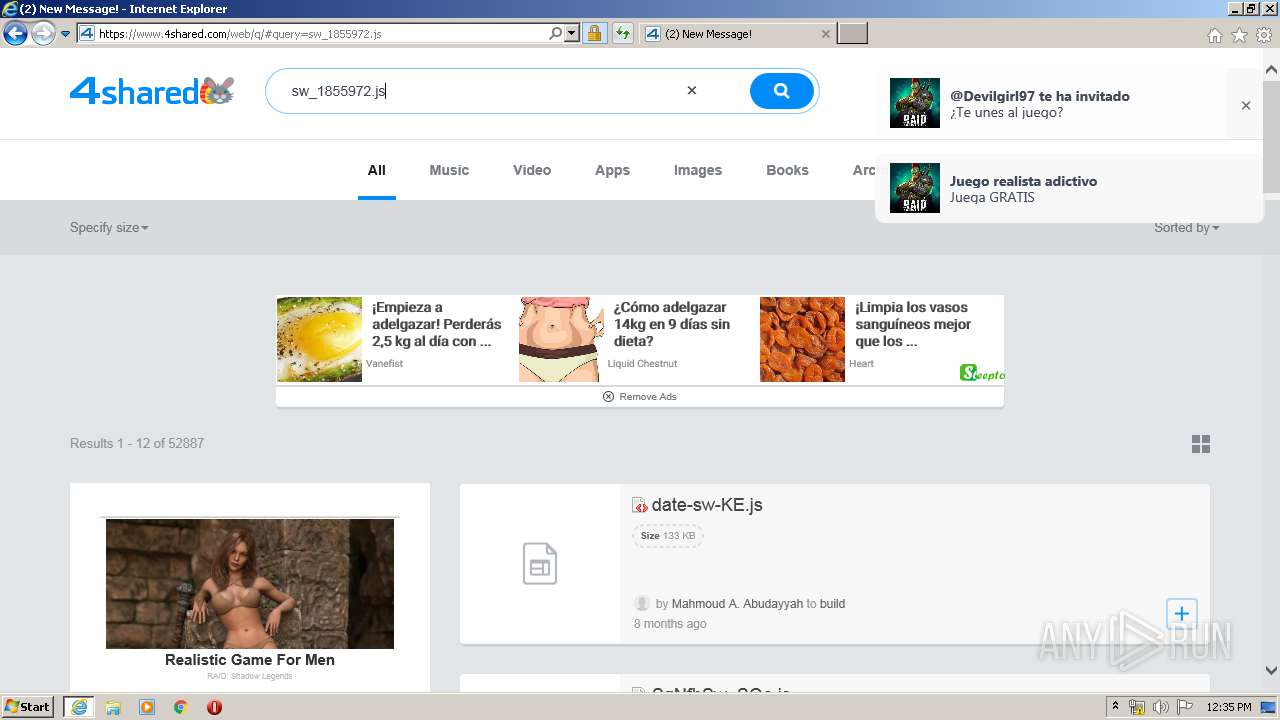This screenshot has width=1280, height=720.
Task: Open the red Opera taskbar icon
Action: [214, 707]
